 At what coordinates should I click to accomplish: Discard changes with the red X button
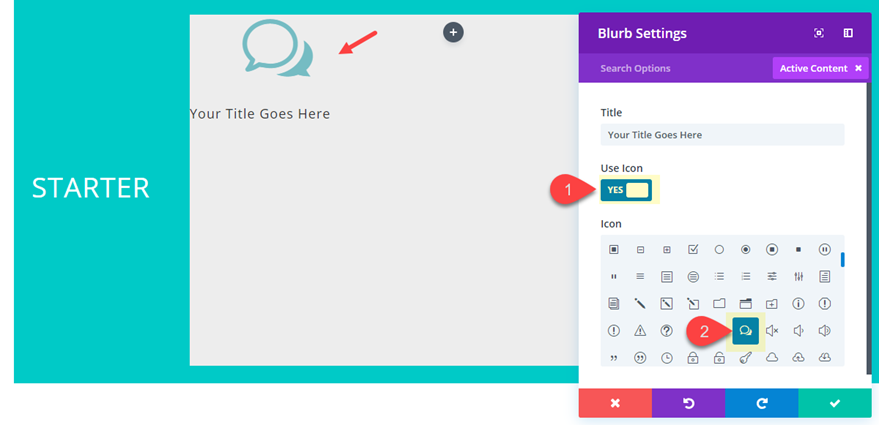coord(615,403)
